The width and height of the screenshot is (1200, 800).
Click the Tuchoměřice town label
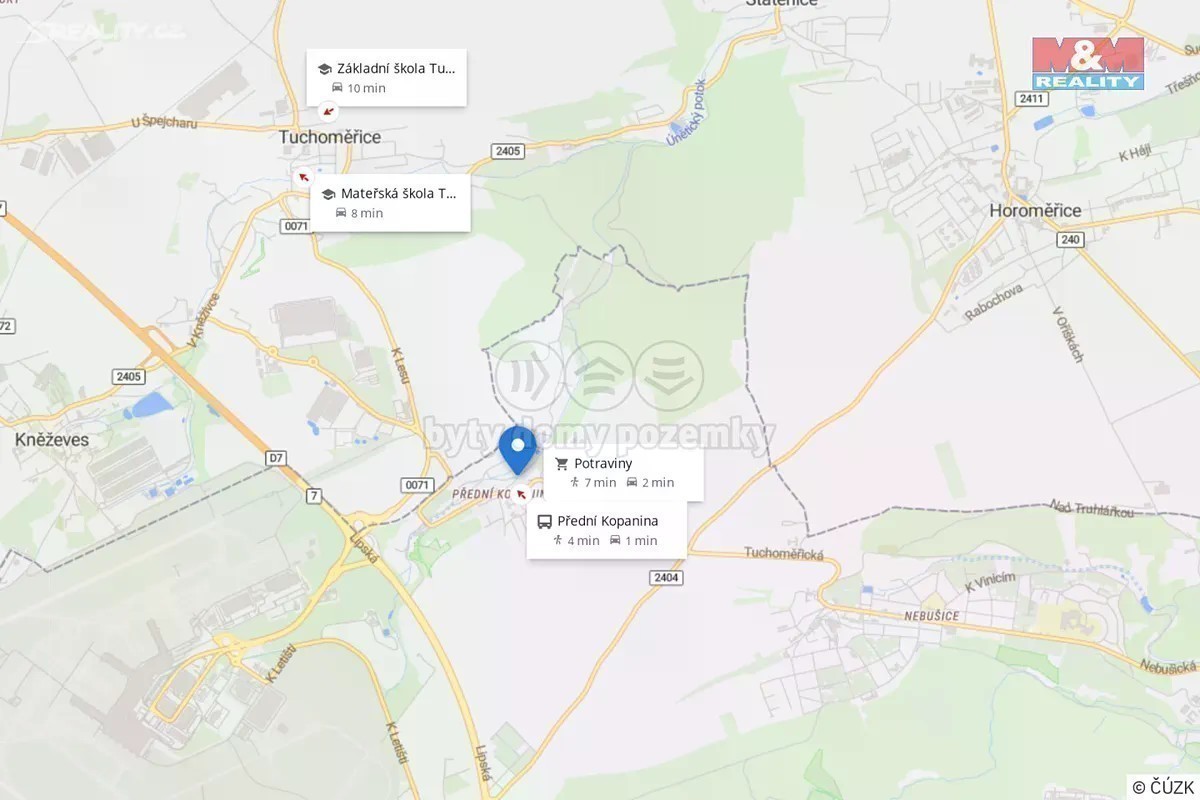329,137
